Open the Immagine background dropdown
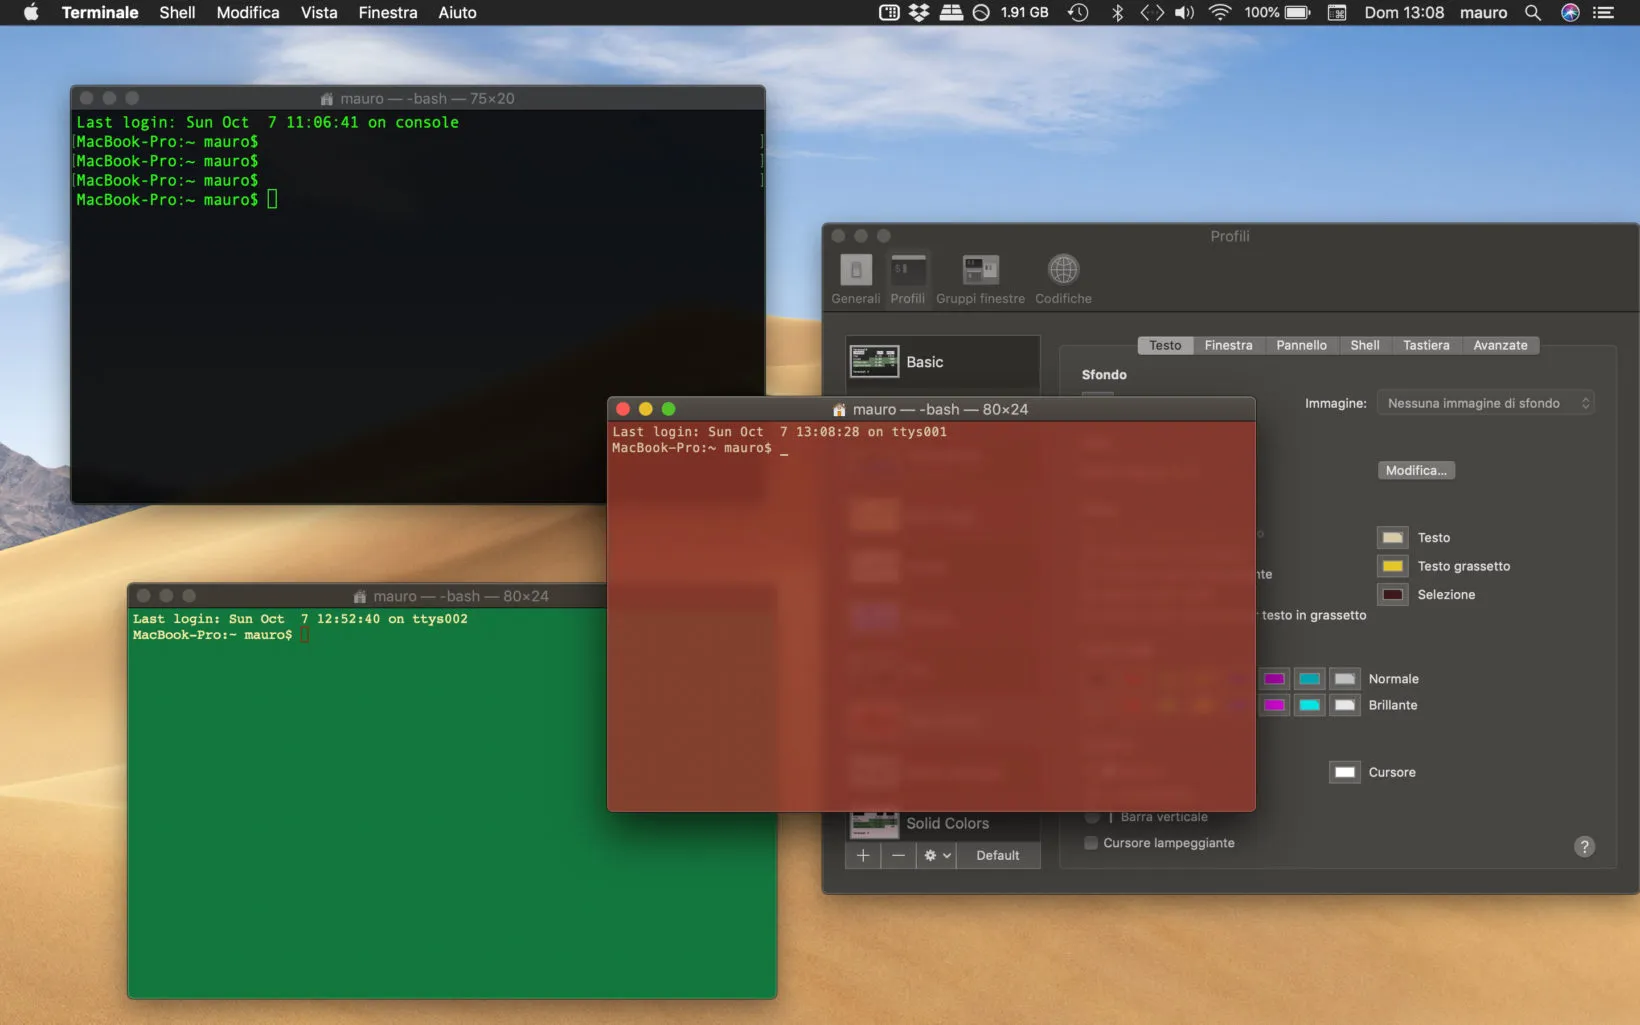This screenshot has height=1025, width=1640. click(1485, 403)
